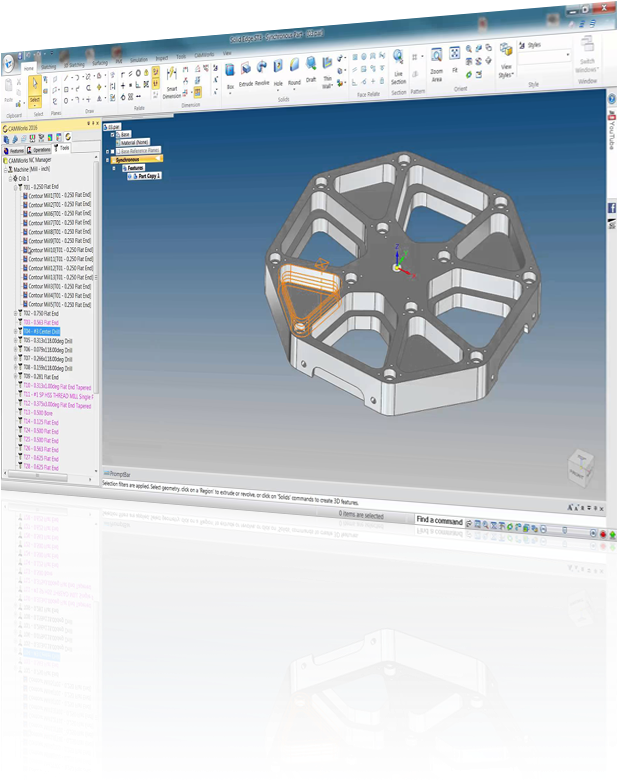
Task: Select the Revolve command
Action: [x=262, y=73]
